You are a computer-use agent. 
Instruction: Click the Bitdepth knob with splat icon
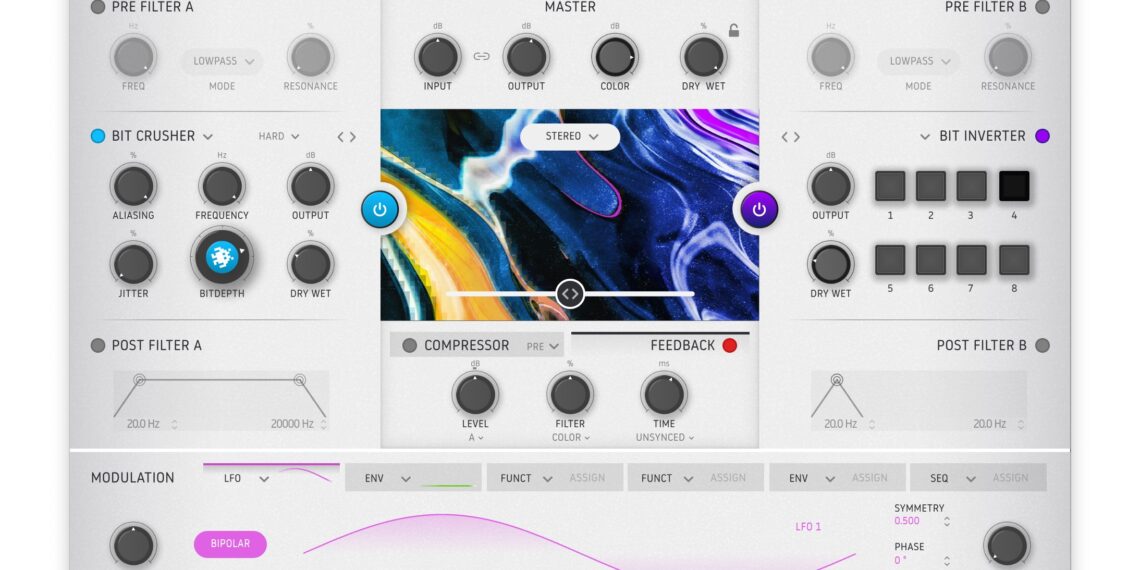coord(222,257)
